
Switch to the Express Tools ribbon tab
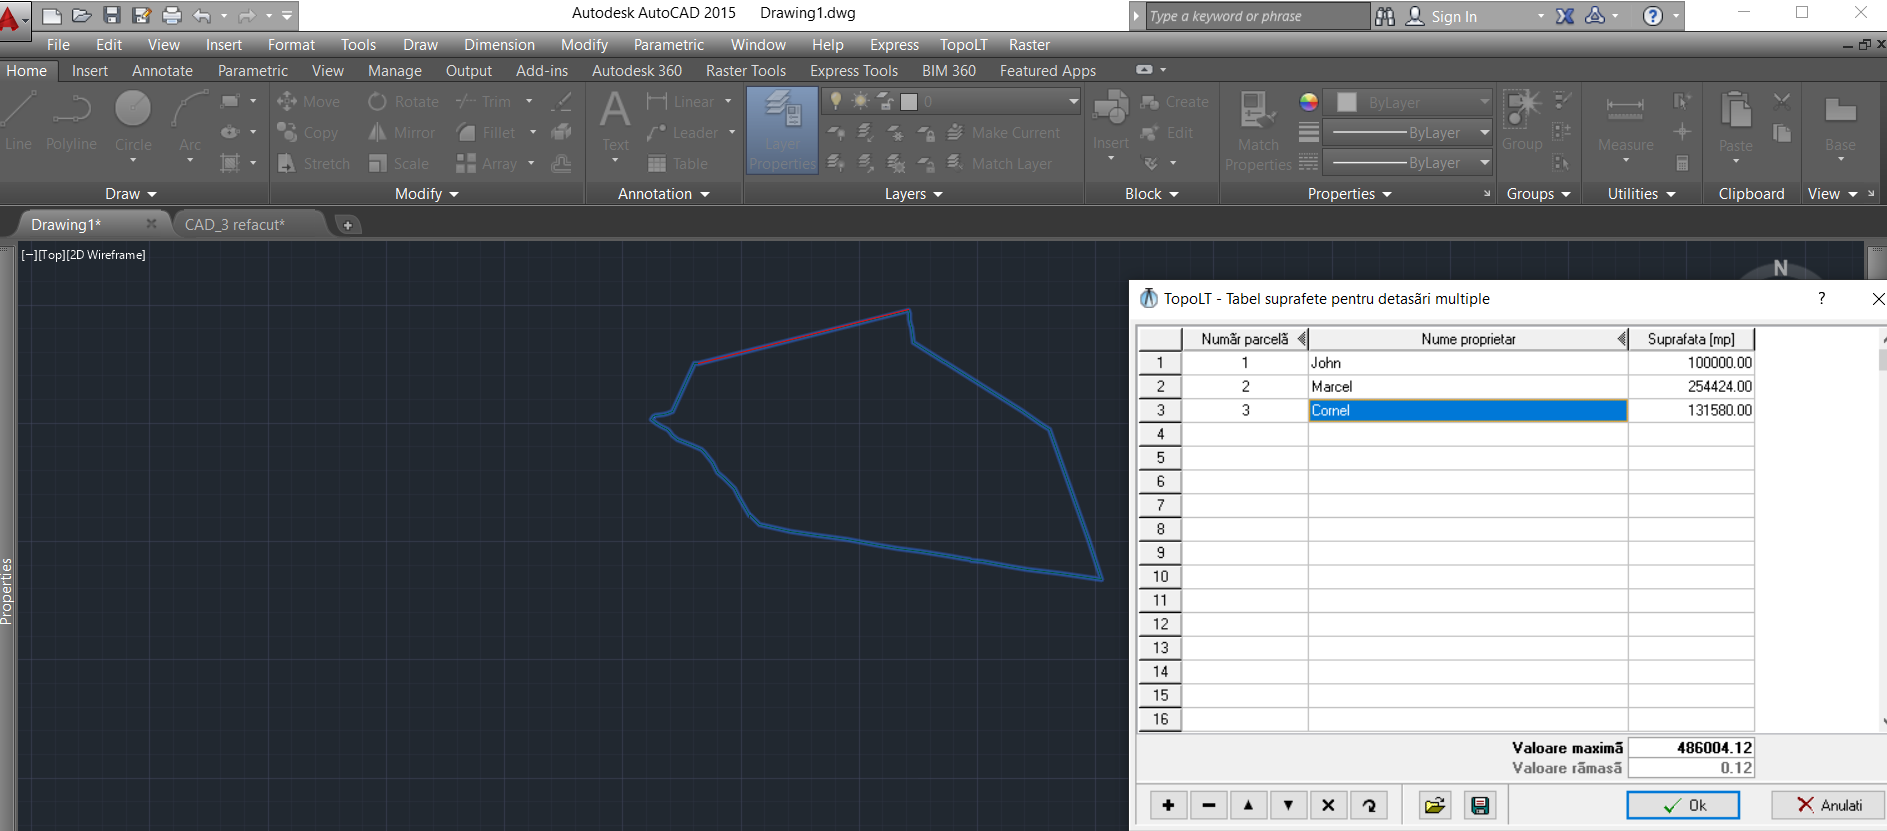(854, 71)
